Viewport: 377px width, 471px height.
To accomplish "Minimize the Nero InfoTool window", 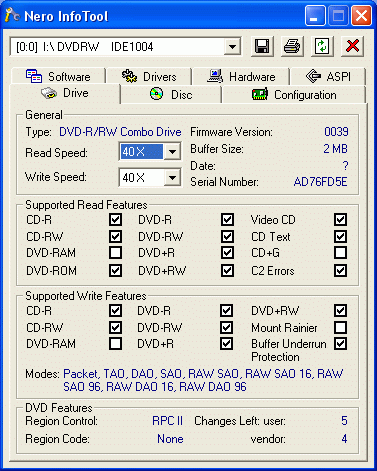I will pyautogui.click(x=314, y=16).
